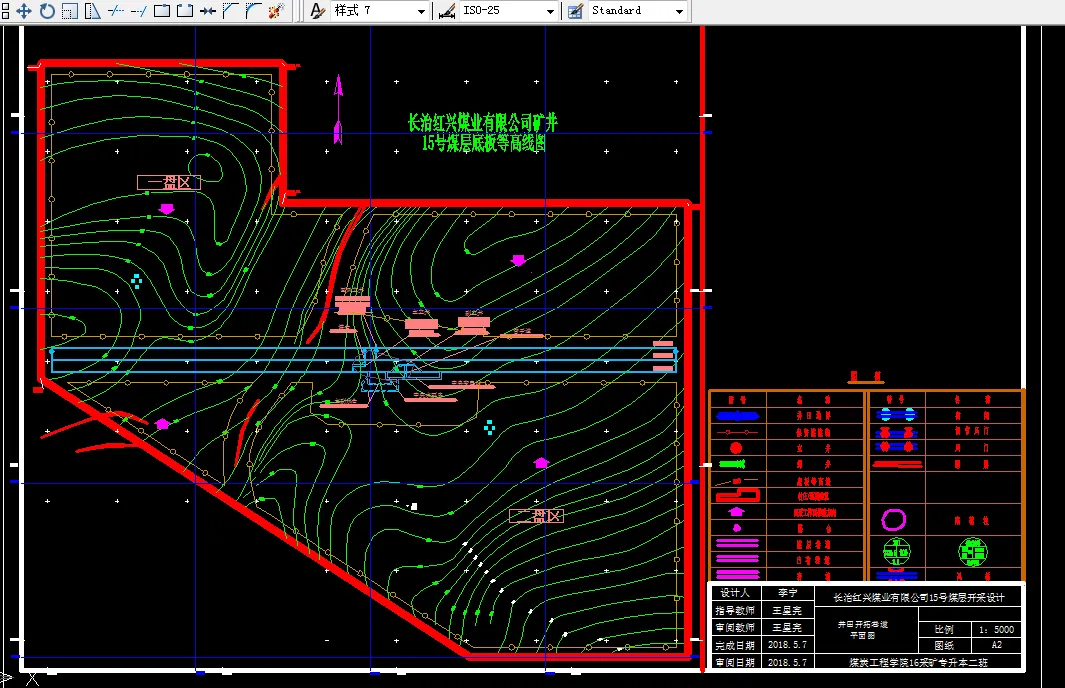Select the Explode tool
The width and height of the screenshot is (1065, 688).
[x=276, y=11]
